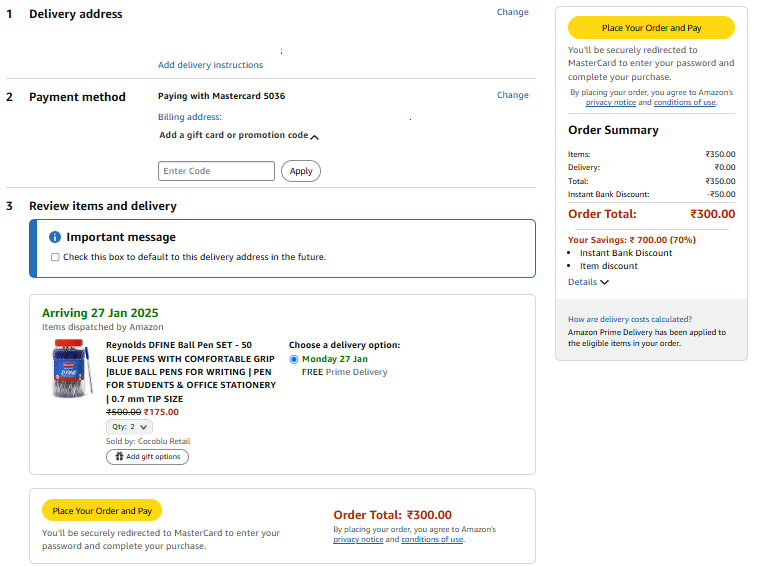Image resolution: width=758 pixels, height=566 pixels.
Task: Apply the promotion code
Action: coord(301,171)
